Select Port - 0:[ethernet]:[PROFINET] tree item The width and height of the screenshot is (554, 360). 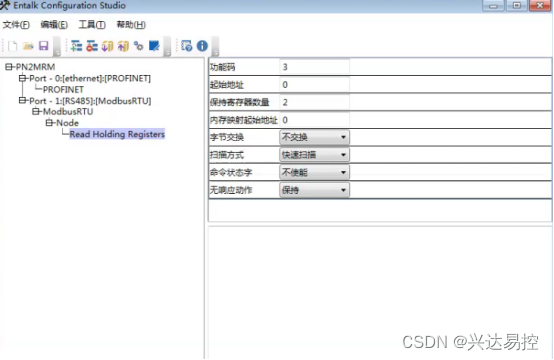click(90, 78)
